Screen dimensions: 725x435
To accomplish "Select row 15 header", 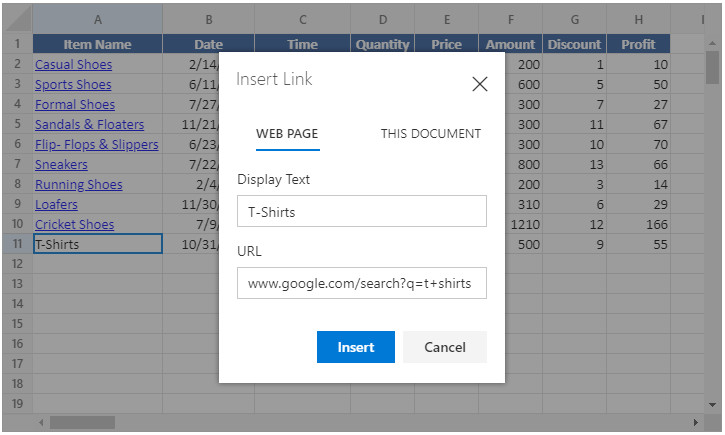I will click(x=16, y=324).
